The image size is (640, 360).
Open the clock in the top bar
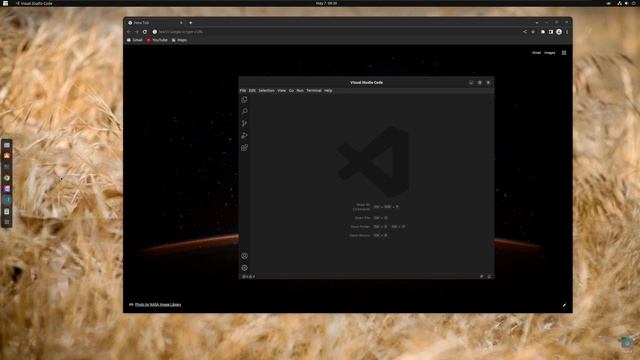point(327,3)
